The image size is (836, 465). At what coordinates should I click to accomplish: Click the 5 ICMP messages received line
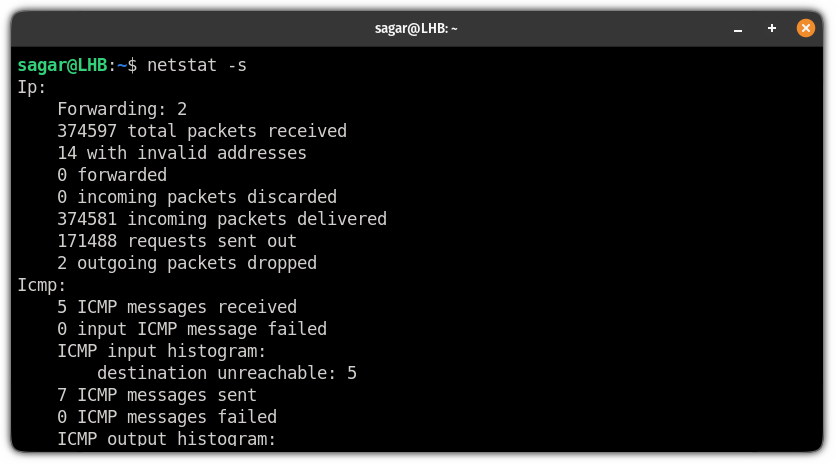tap(177, 307)
